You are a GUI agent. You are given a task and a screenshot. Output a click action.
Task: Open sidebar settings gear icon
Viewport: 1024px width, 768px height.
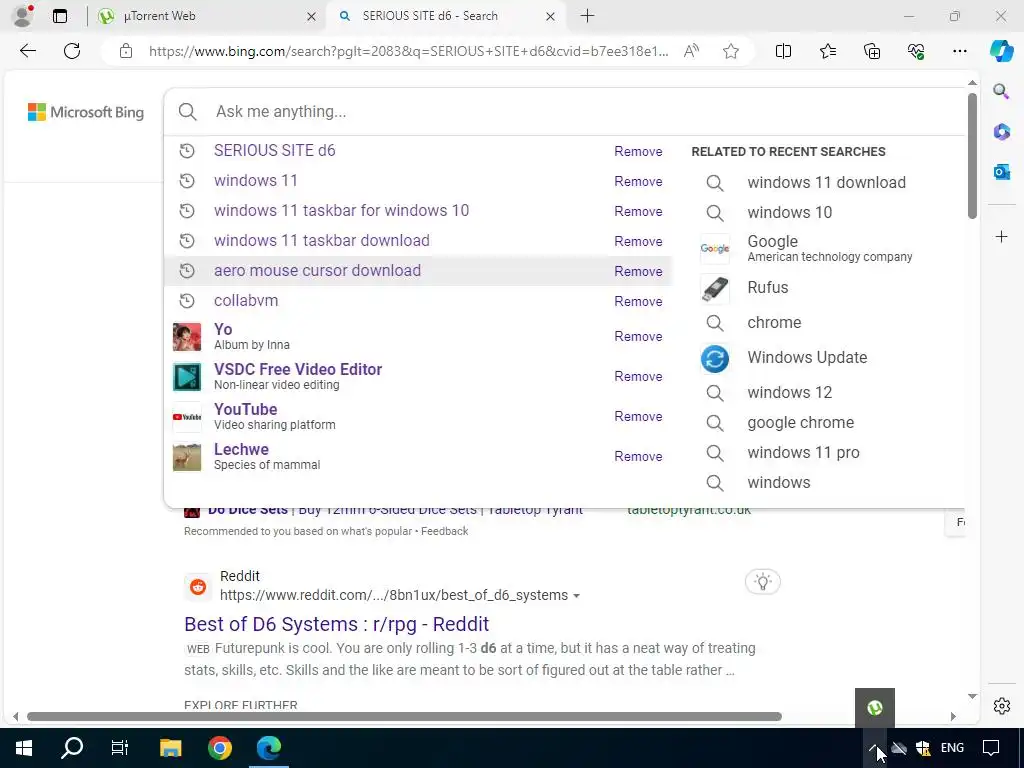click(1001, 706)
